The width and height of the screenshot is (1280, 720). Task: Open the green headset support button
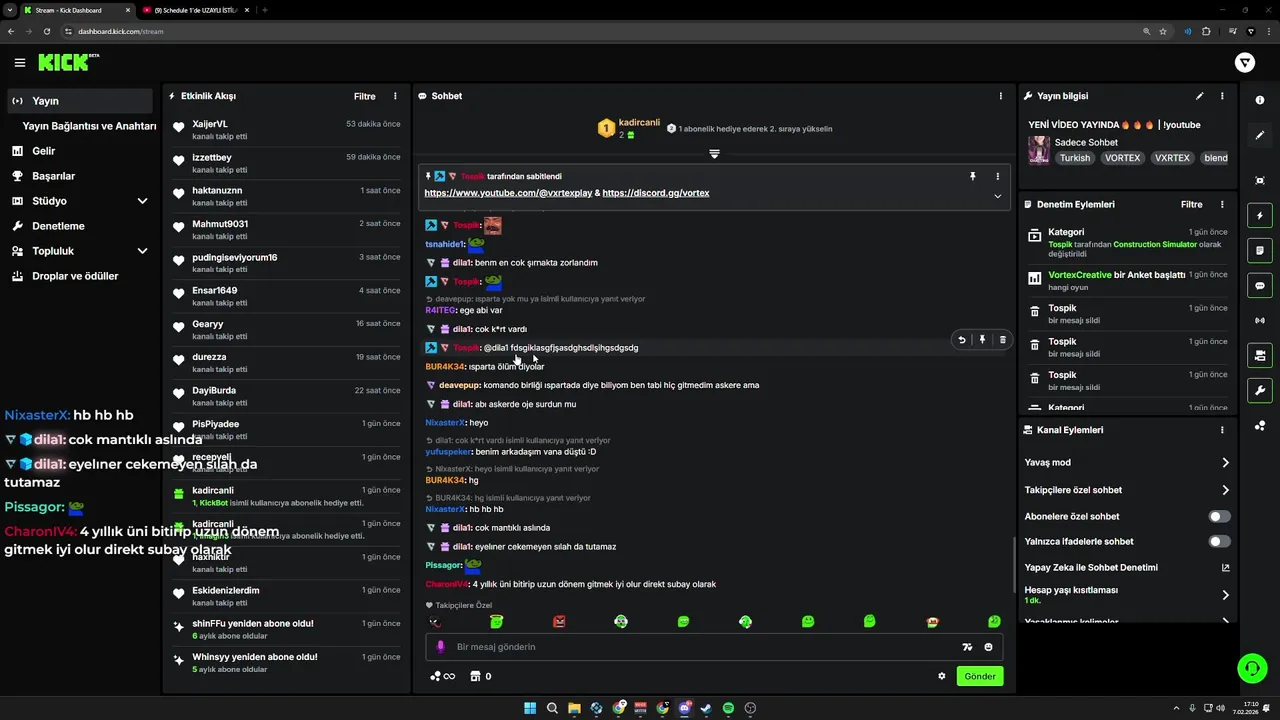click(x=1252, y=667)
